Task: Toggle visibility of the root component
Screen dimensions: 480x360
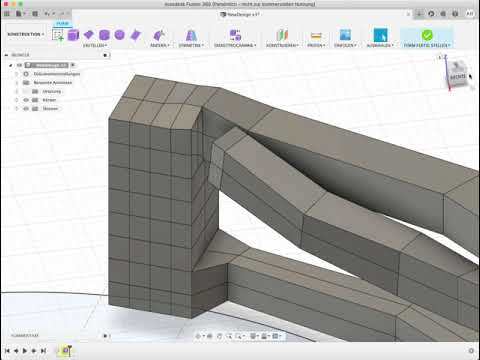Action: coord(19,65)
